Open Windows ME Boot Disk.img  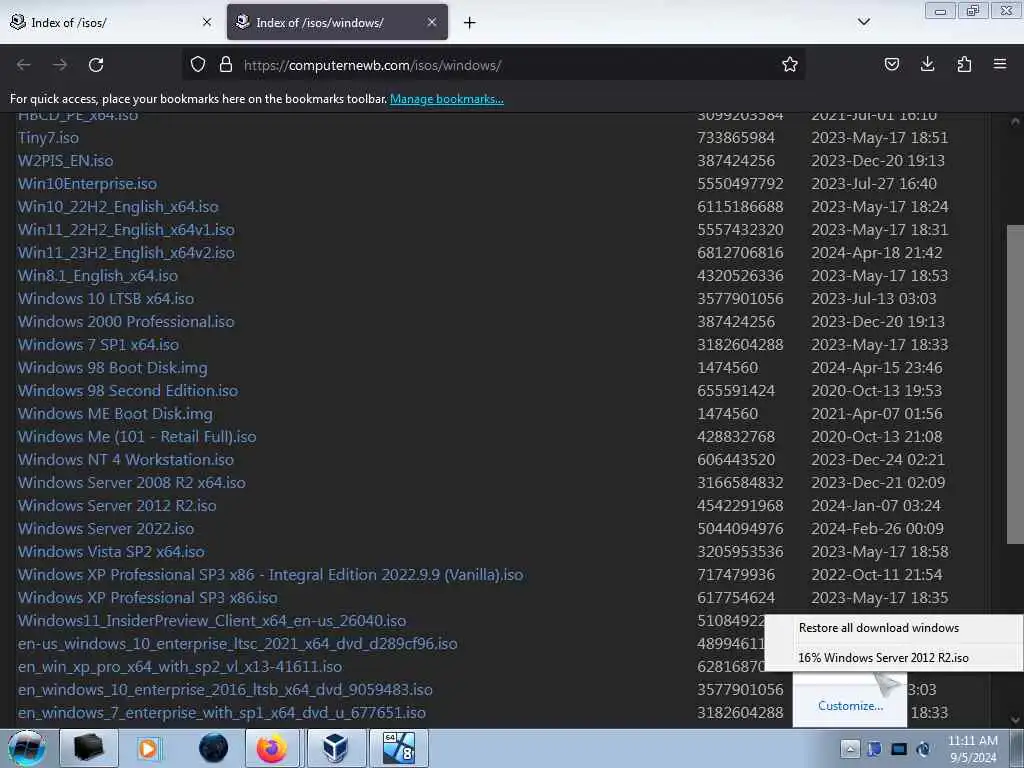click(x=115, y=413)
